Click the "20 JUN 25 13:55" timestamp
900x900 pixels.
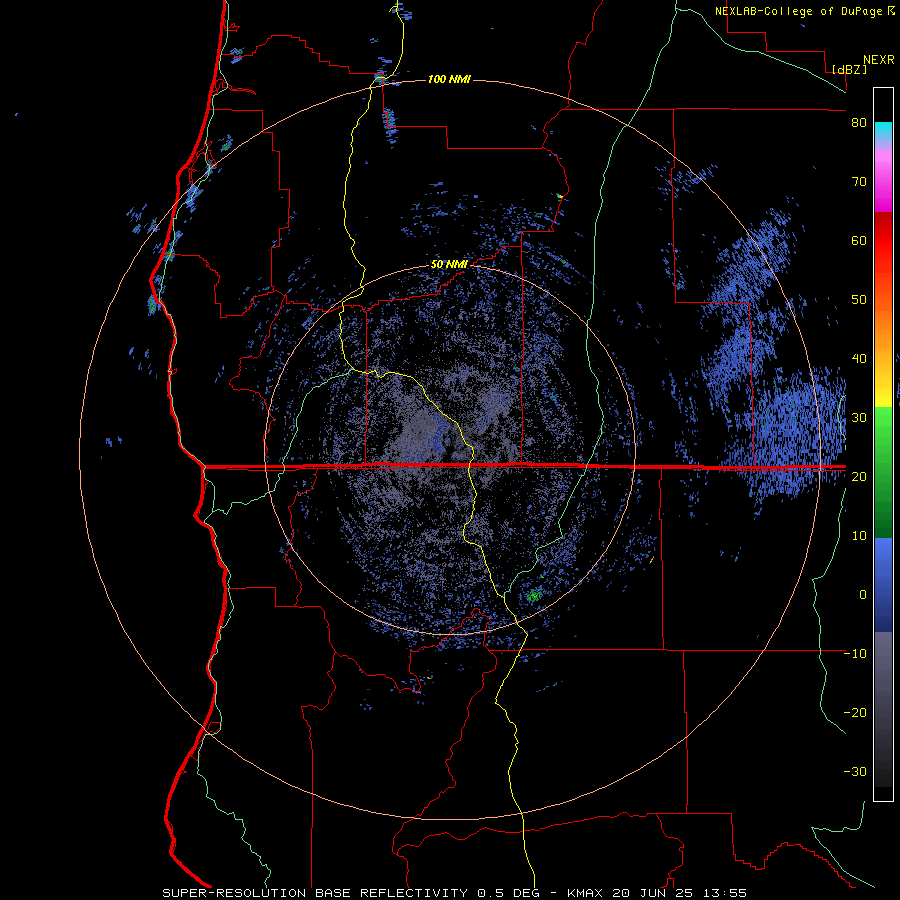(x=680, y=893)
